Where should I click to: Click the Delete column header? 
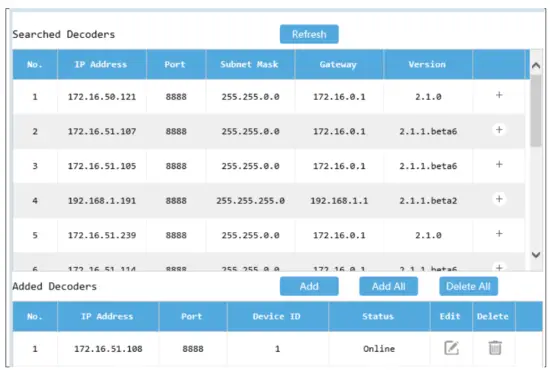click(x=494, y=316)
